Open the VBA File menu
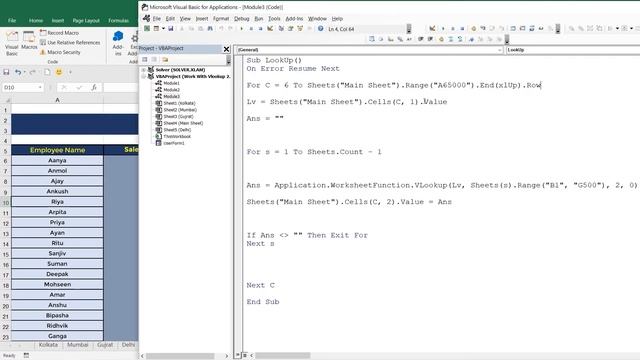The height and width of the screenshot is (360, 640). click(x=157, y=19)
